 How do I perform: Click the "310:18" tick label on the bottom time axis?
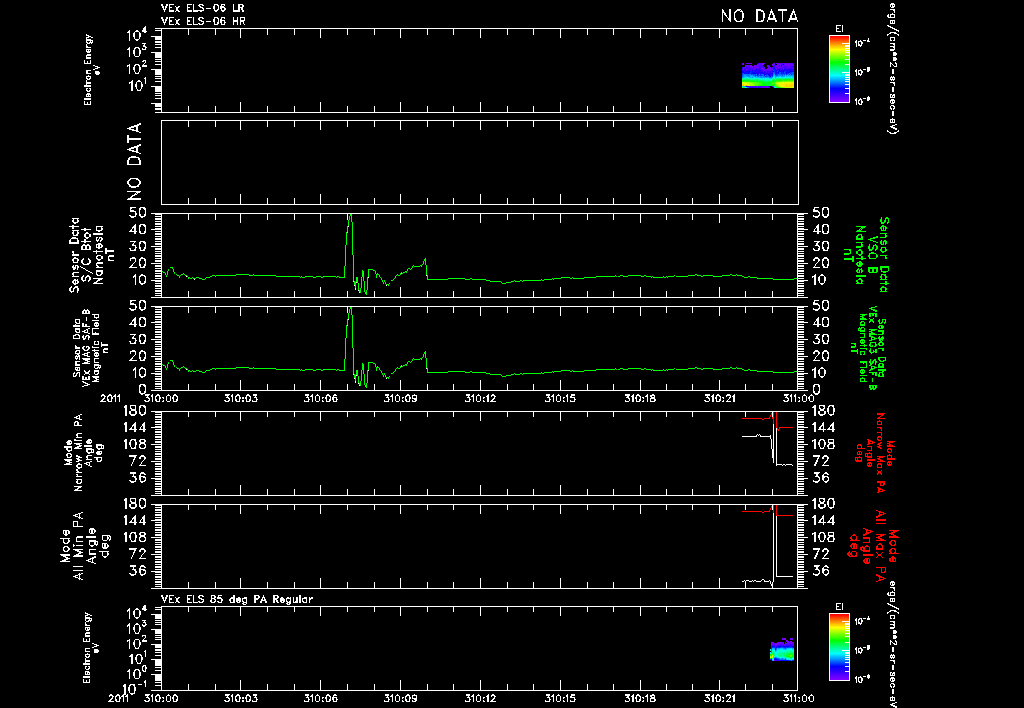[x=639, y=698]
